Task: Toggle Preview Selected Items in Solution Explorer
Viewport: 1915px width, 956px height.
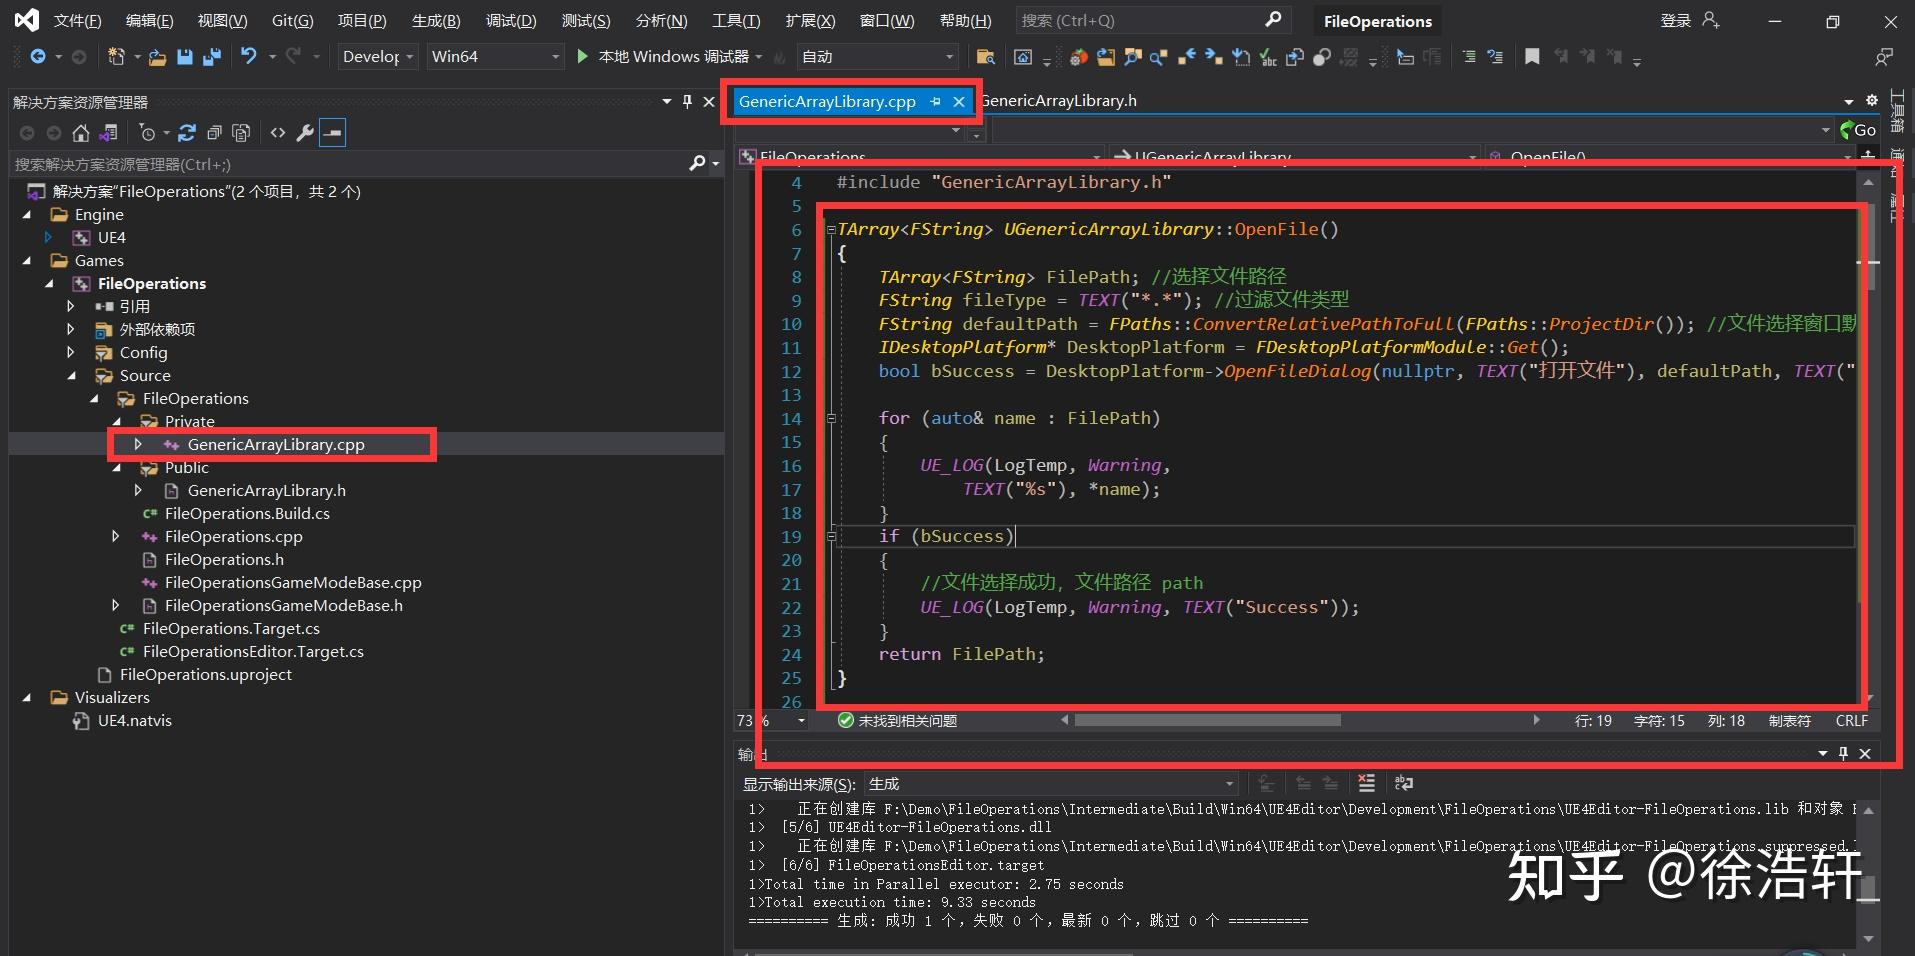Action: point(333,132)
